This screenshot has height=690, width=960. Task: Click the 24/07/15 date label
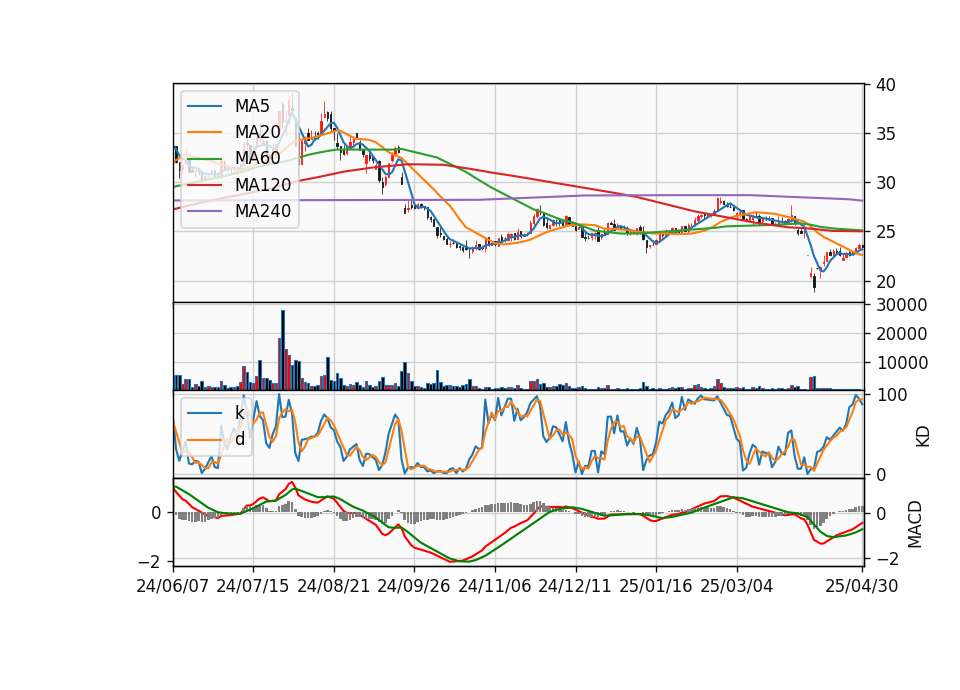253,586
